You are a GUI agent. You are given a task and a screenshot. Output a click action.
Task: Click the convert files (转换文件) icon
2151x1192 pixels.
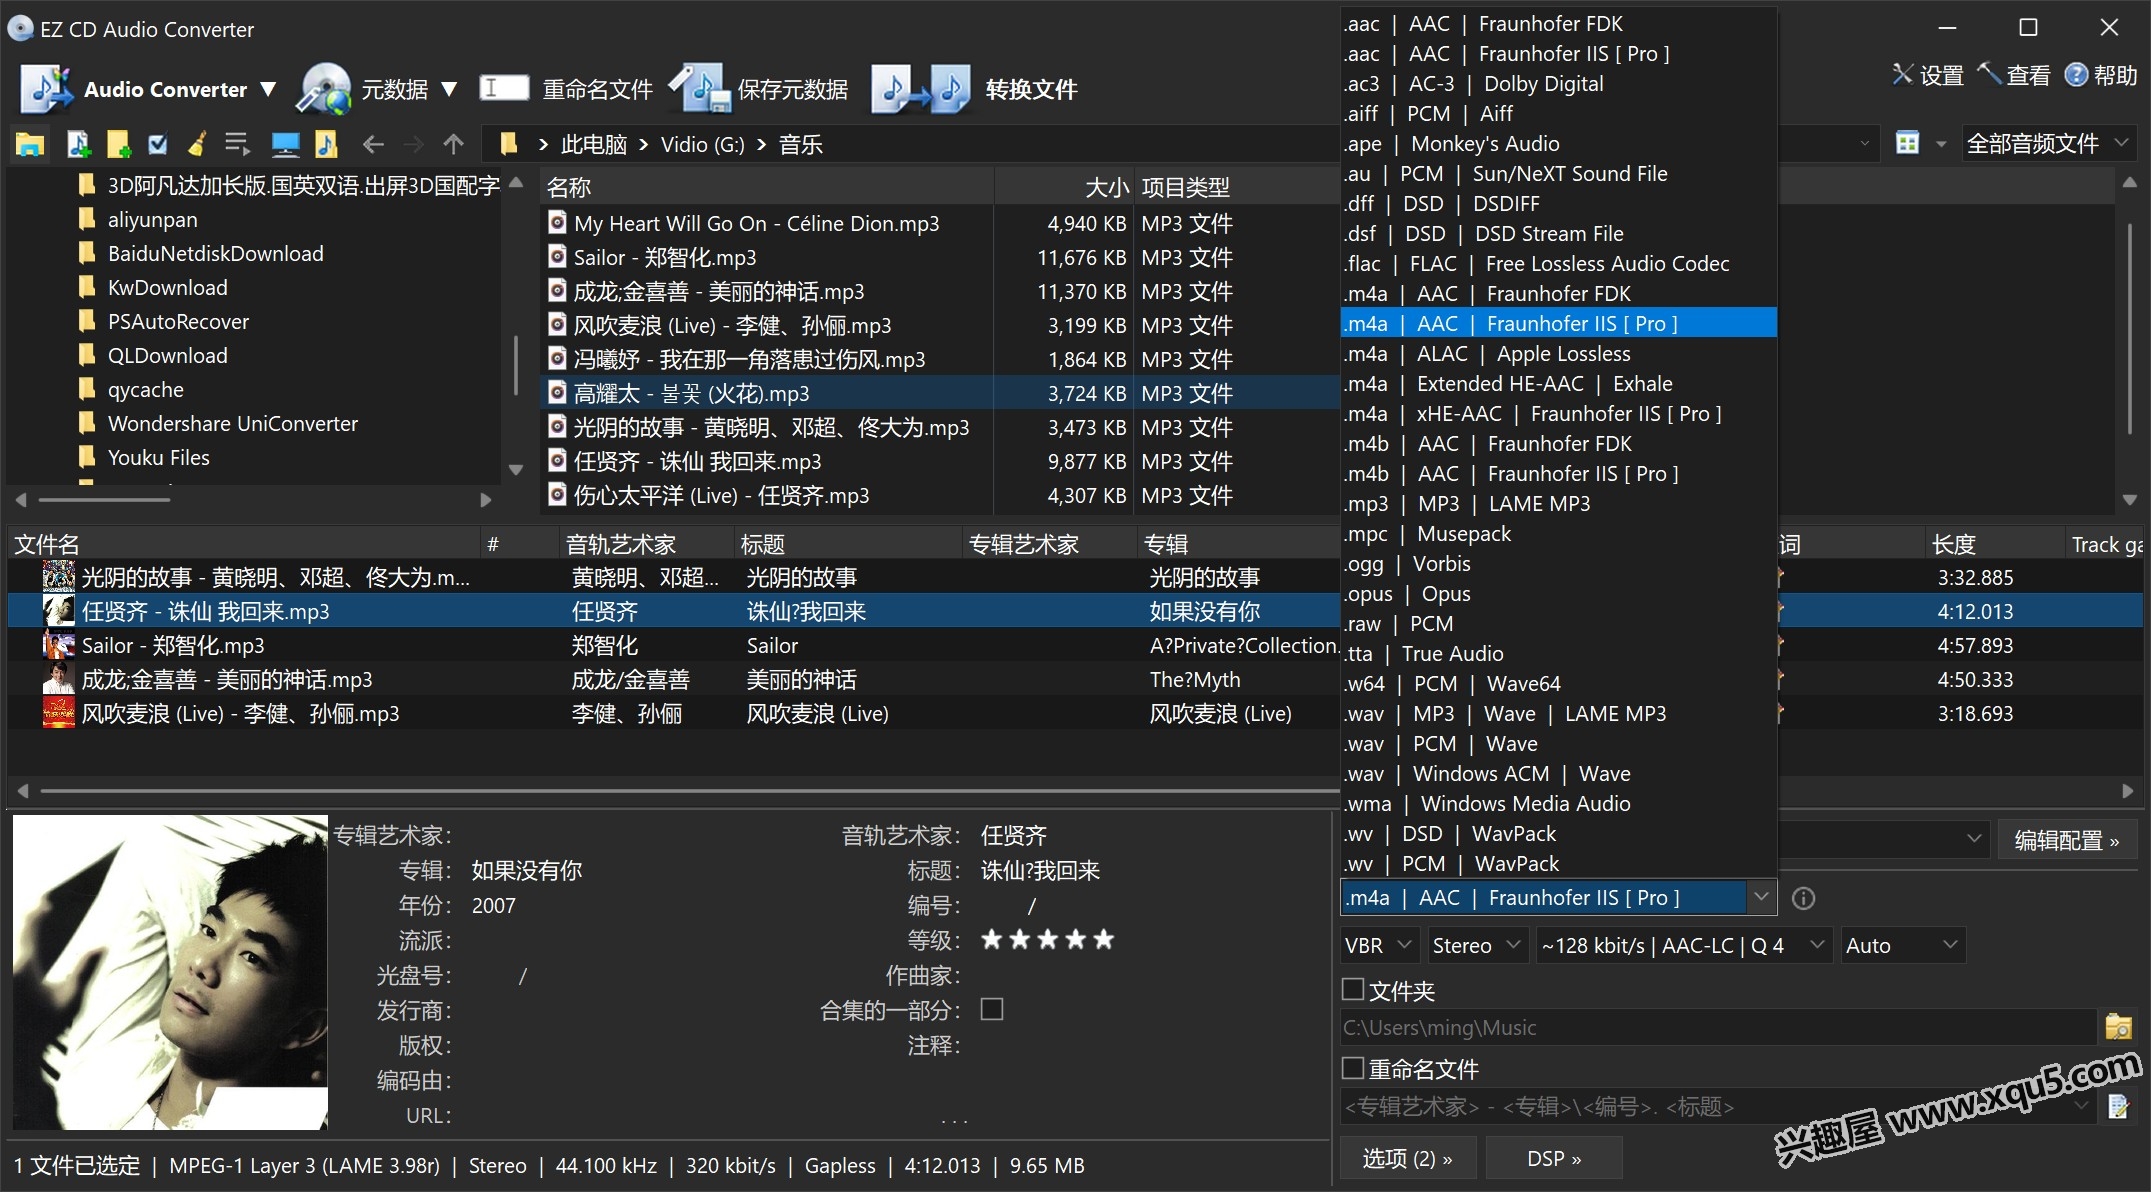click(921, 89)
